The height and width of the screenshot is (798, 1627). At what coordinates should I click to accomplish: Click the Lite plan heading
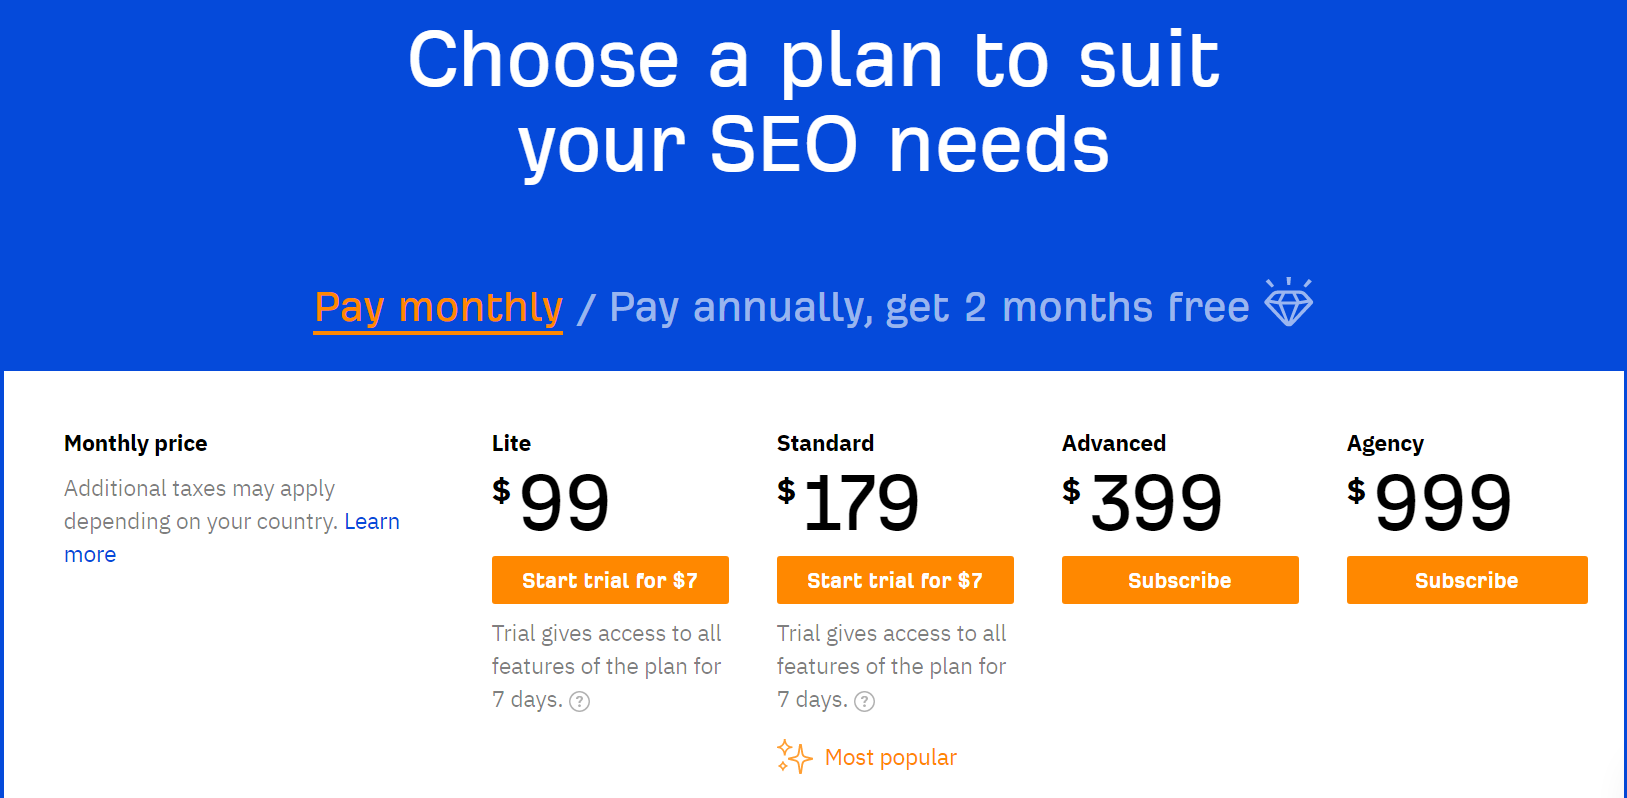pos(511,443)
